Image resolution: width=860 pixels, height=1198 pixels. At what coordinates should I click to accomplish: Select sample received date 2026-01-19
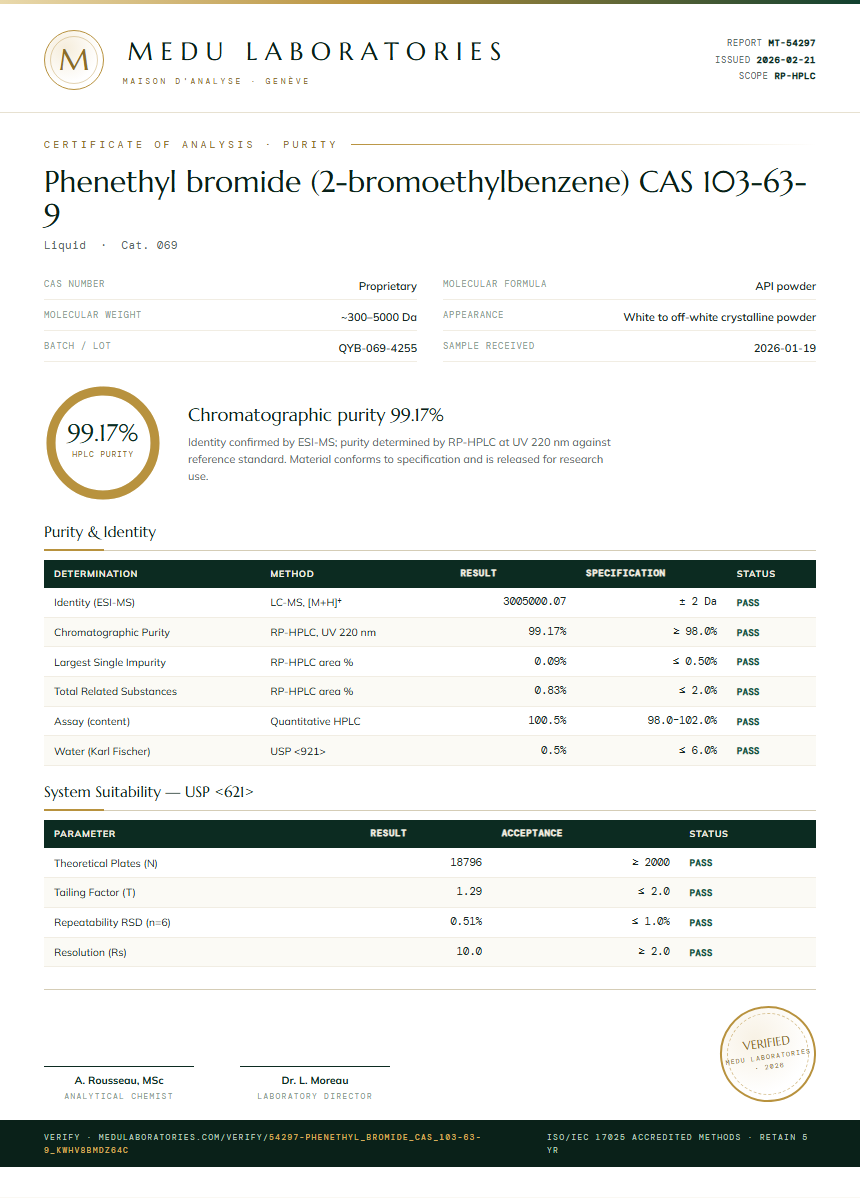pyautogui.click(x=784, y=348)
